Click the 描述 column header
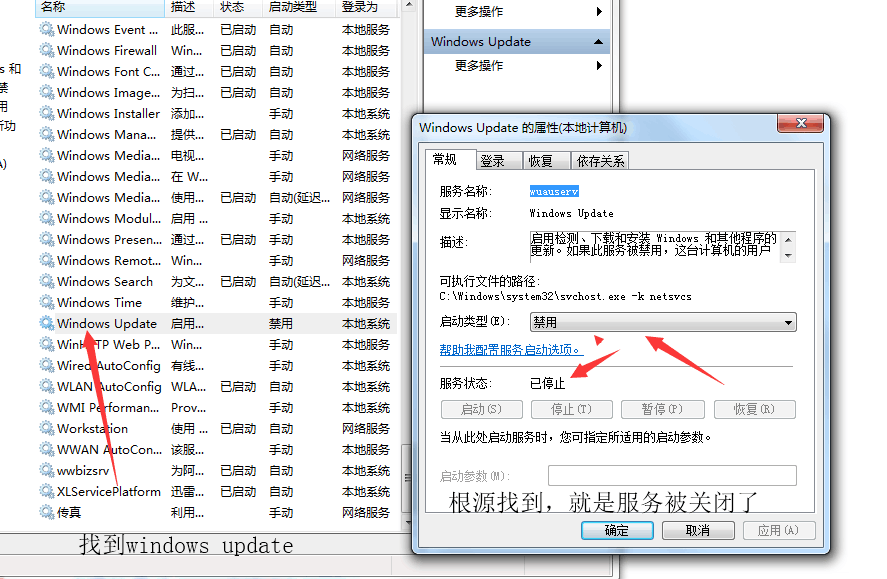 [189, 7]
